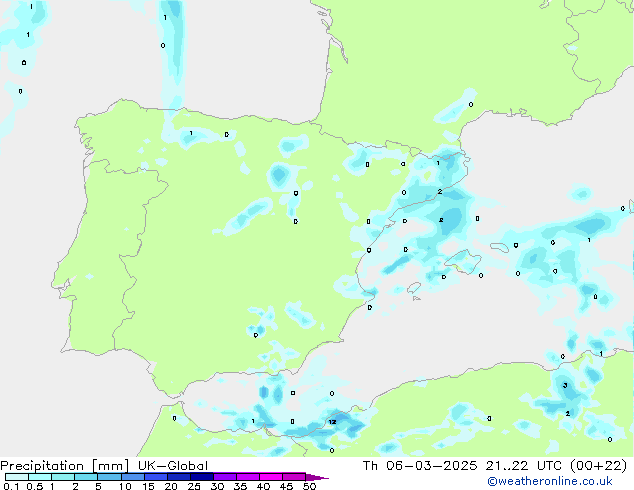Image resolution: width=634 pixels, height=490 pixels.
Task: Select the 5–10 mm light blue swatch
Action: click(x=109, y=477)
